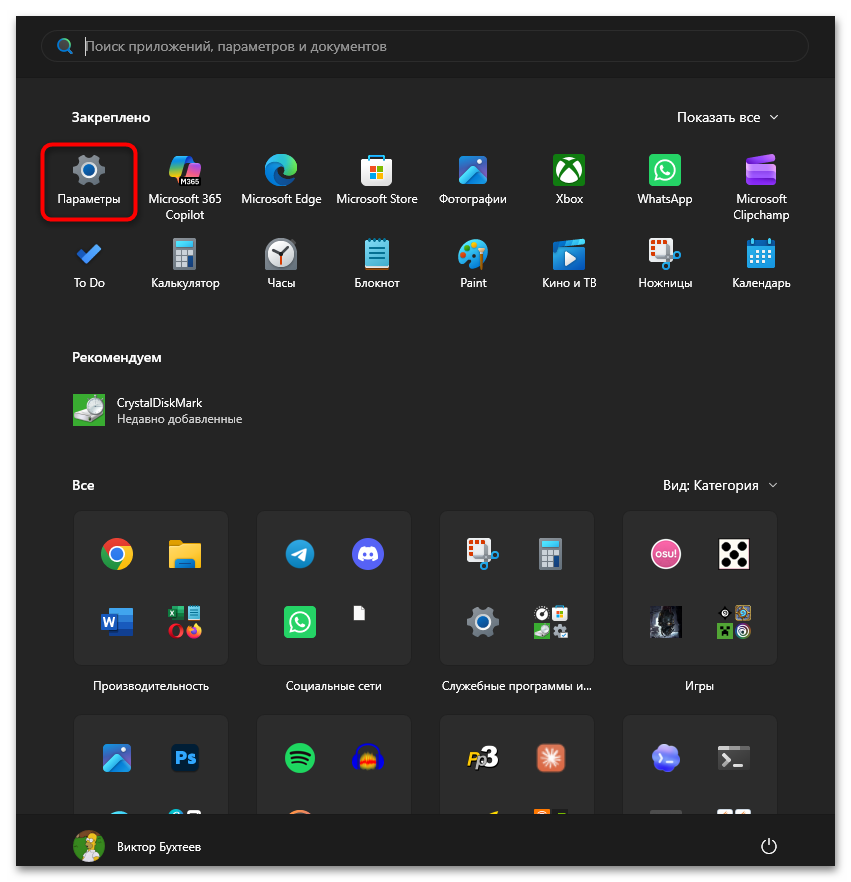Open the Часы clock app
Screen dimensions: 851x882
coord(281,264)
